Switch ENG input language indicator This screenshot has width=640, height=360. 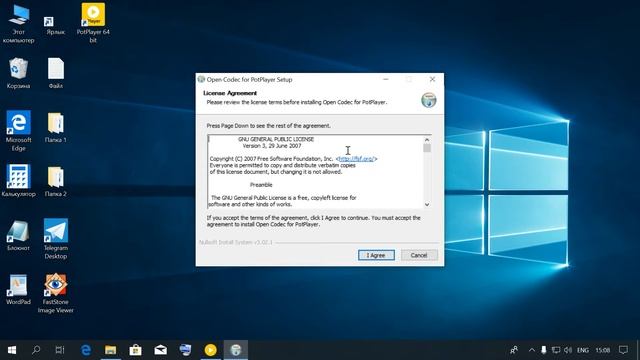coord(583,350)
